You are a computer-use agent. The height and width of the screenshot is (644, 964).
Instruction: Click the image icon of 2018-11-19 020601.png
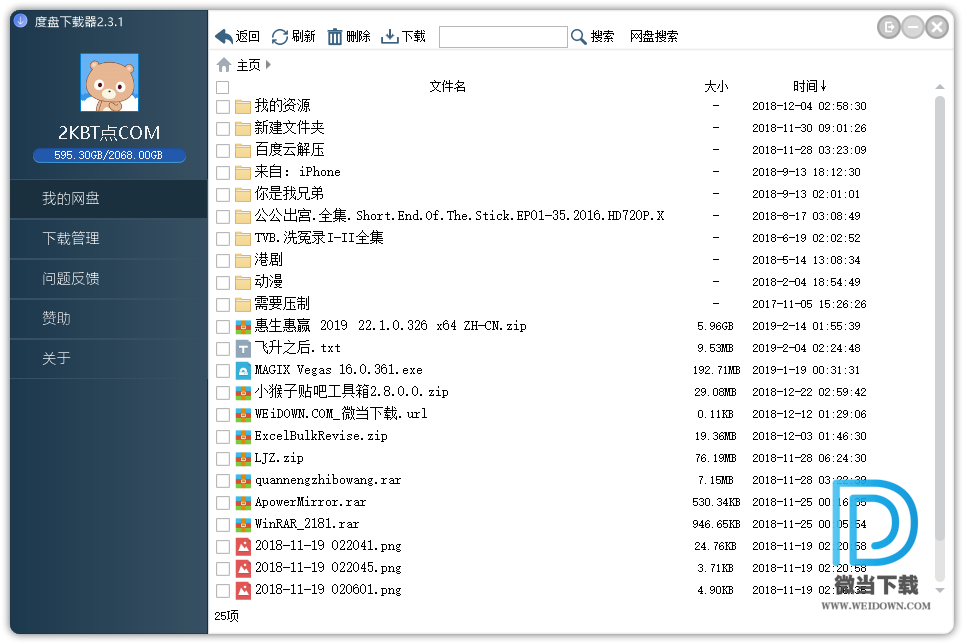coord(243,591)
